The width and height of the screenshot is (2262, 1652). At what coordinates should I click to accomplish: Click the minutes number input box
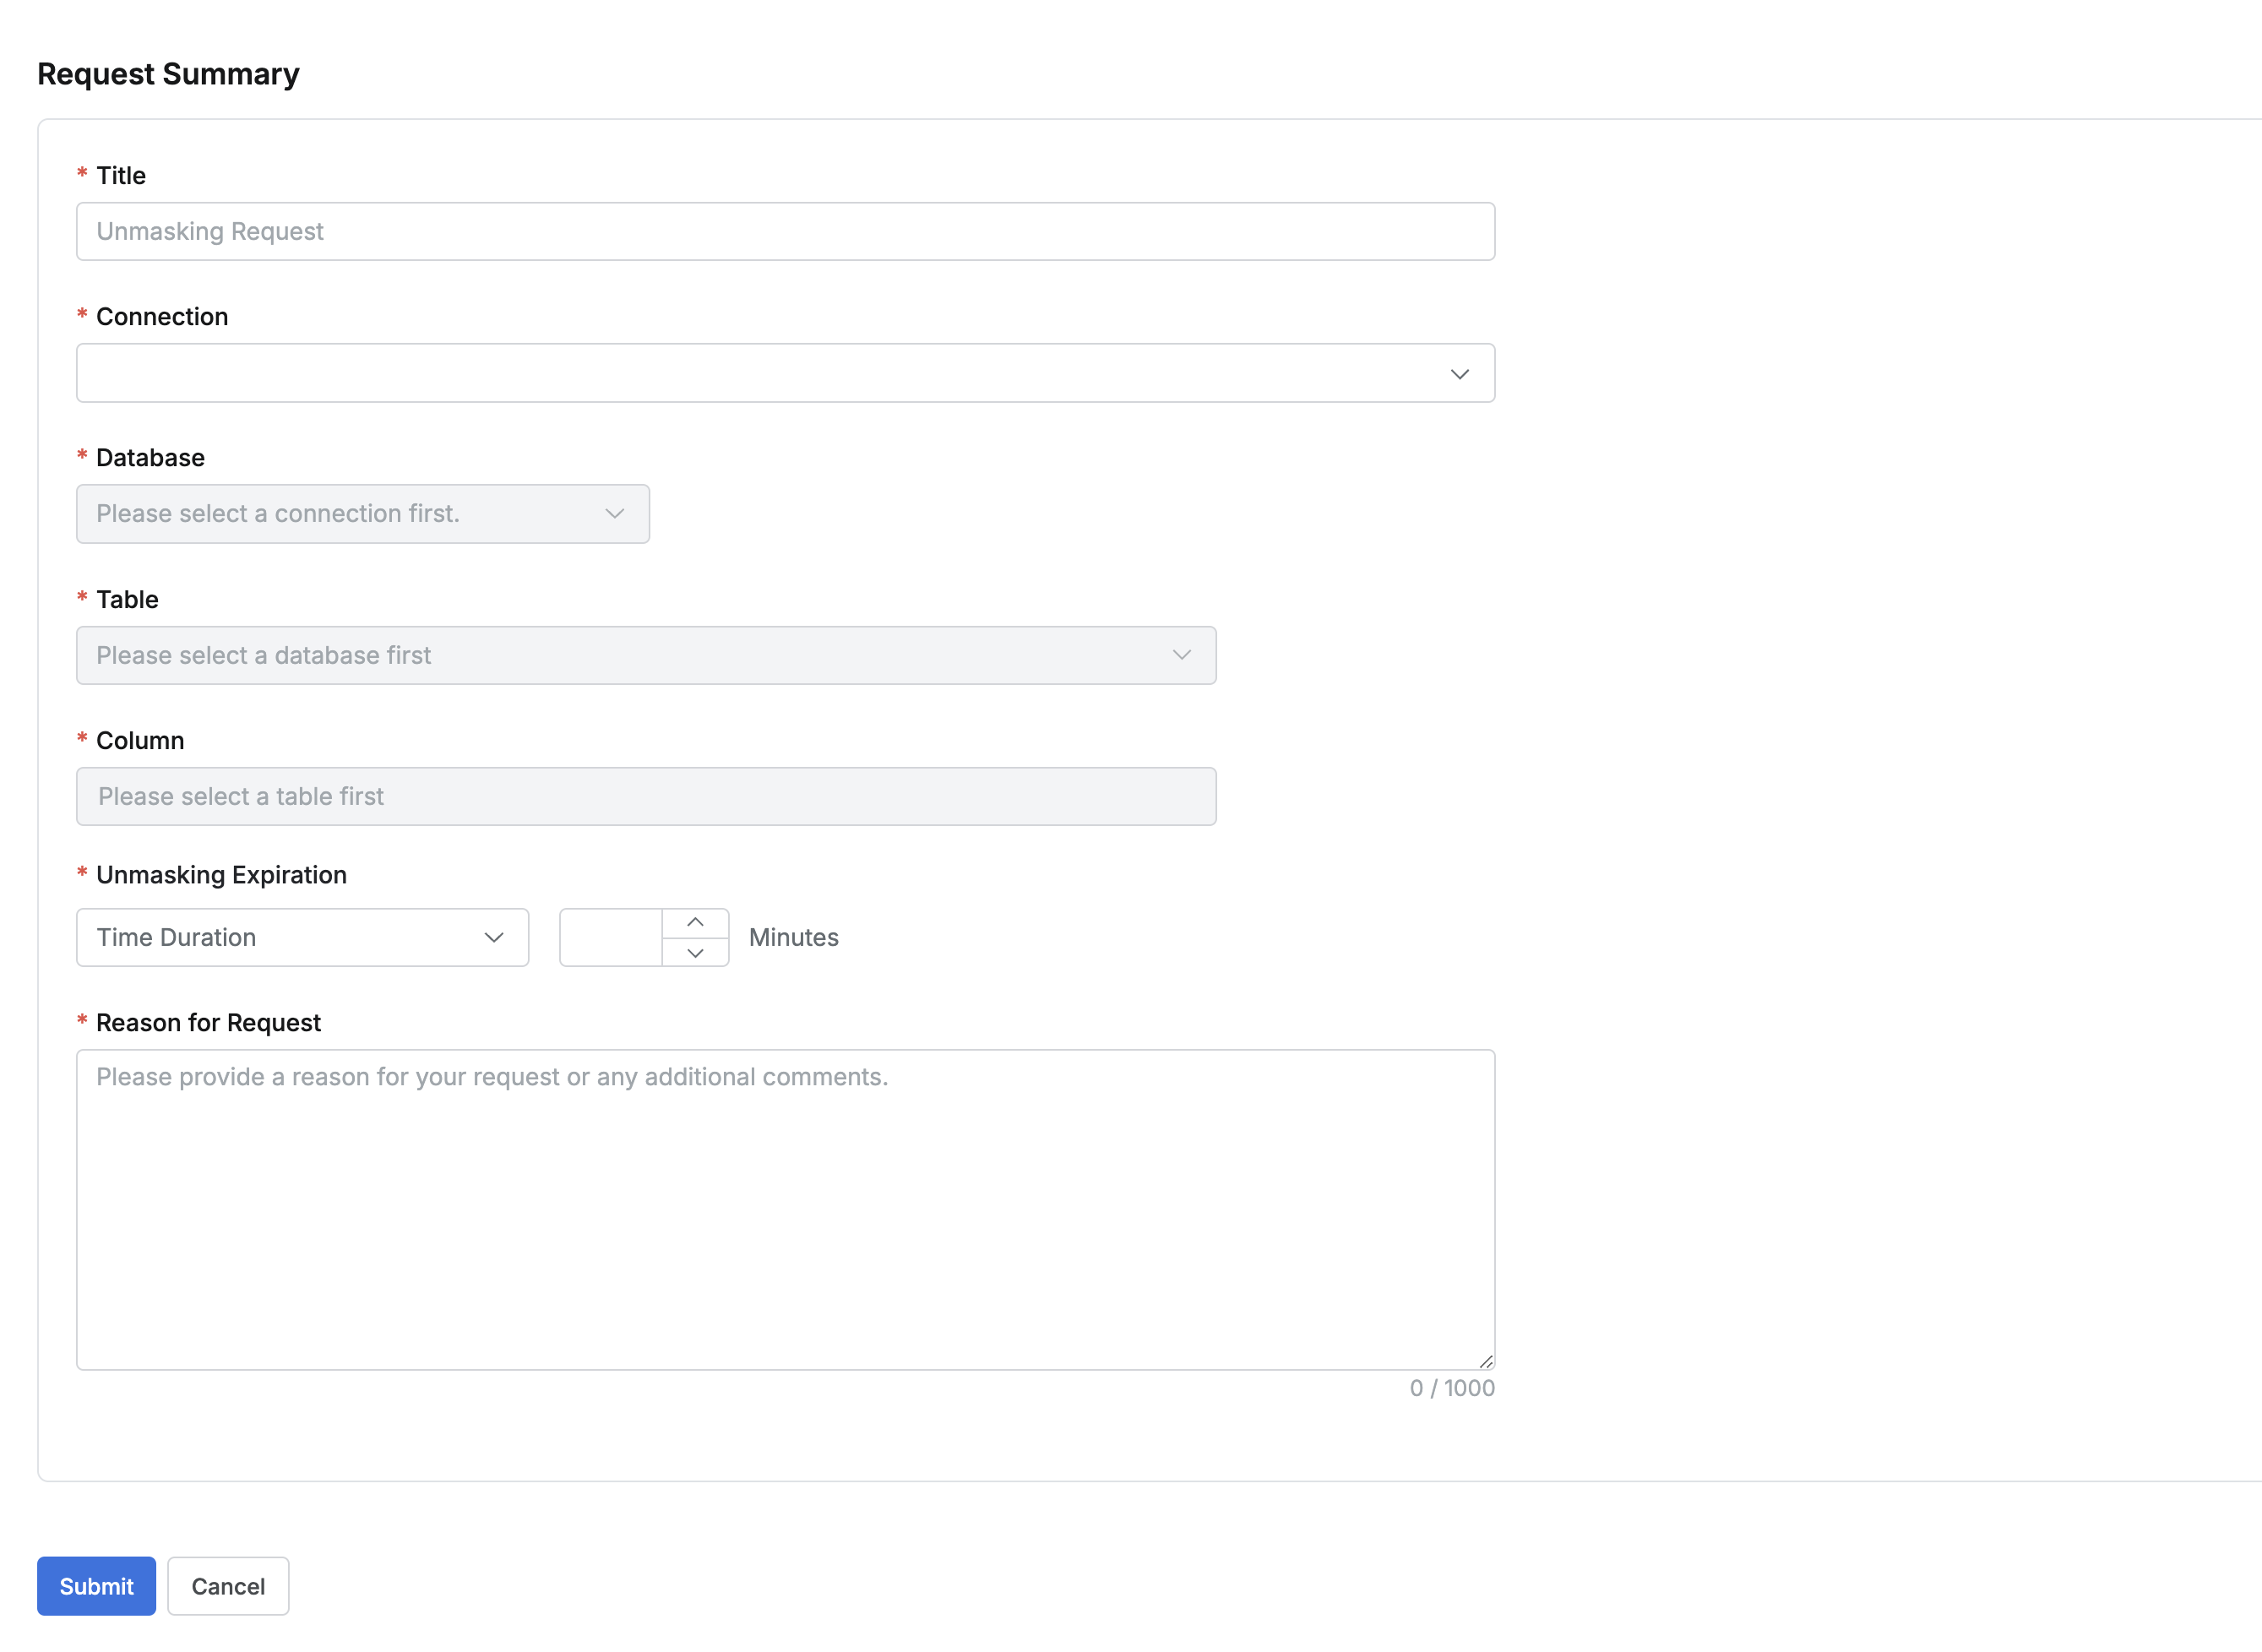pos(610,938)
